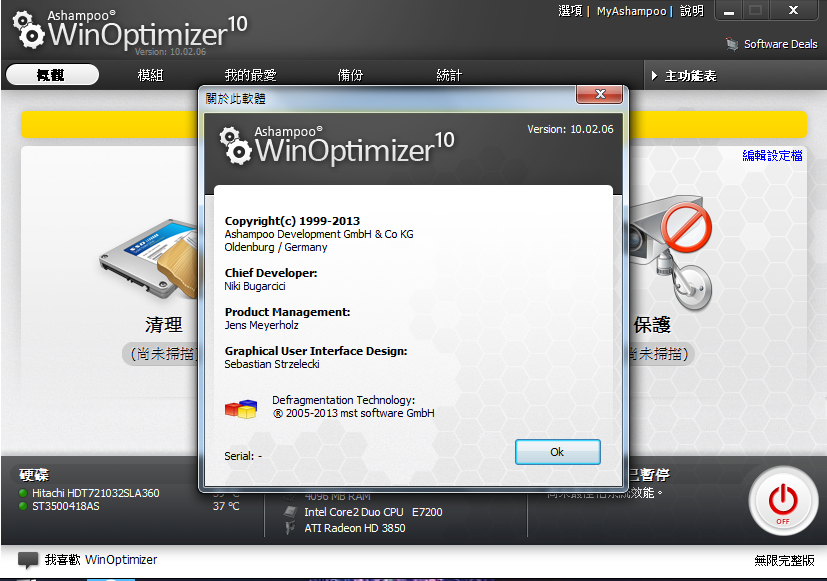
Task: Toggle the red OFF power button
Action: (783, 501)
